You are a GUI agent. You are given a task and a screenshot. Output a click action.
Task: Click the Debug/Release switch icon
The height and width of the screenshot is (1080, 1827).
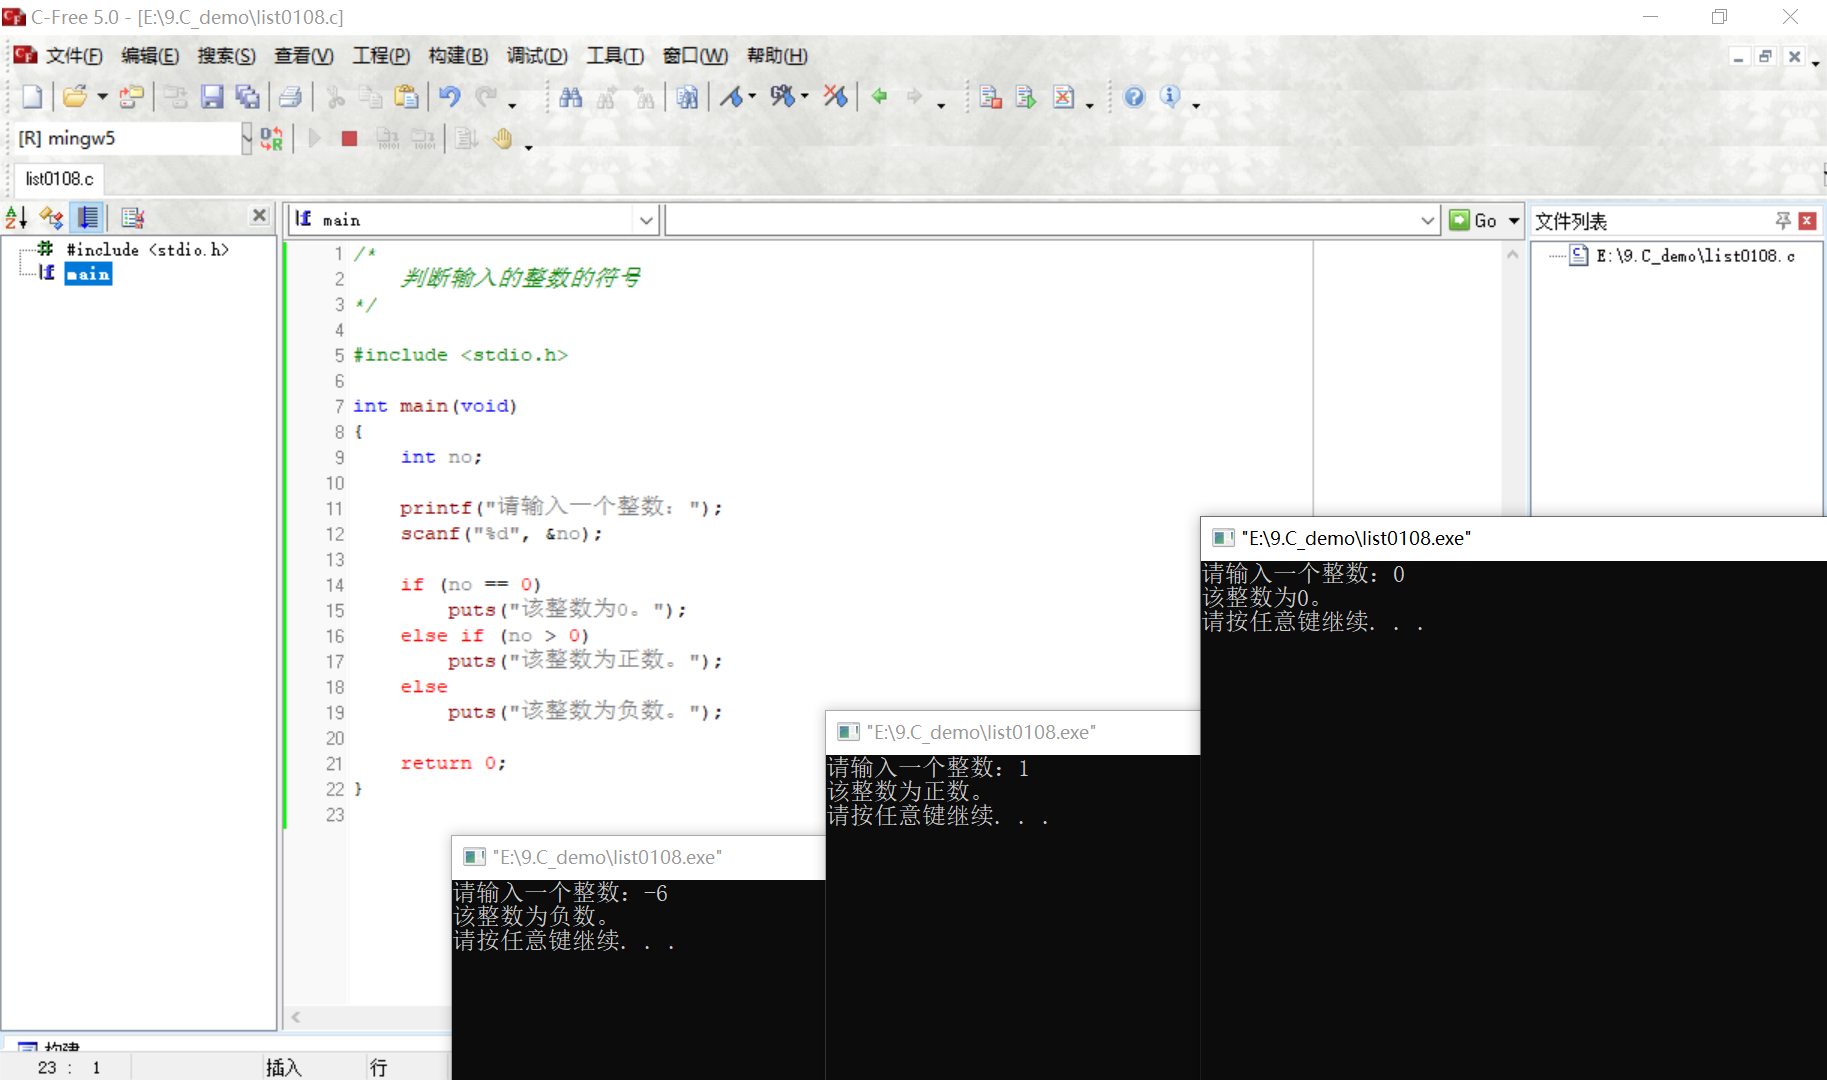pos(271,138)
